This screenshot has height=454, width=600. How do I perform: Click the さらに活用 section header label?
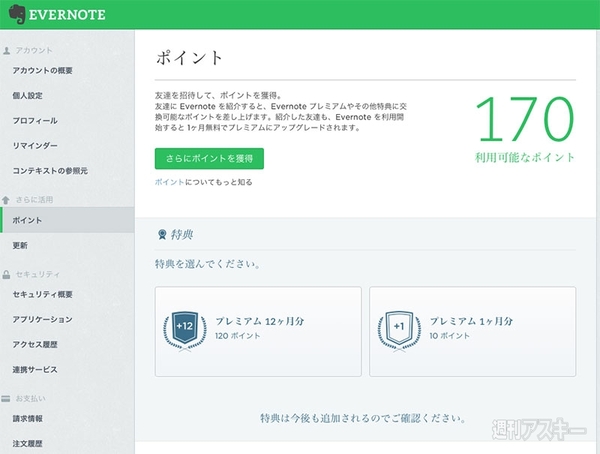pyautogui.click(x=34, y=200)
